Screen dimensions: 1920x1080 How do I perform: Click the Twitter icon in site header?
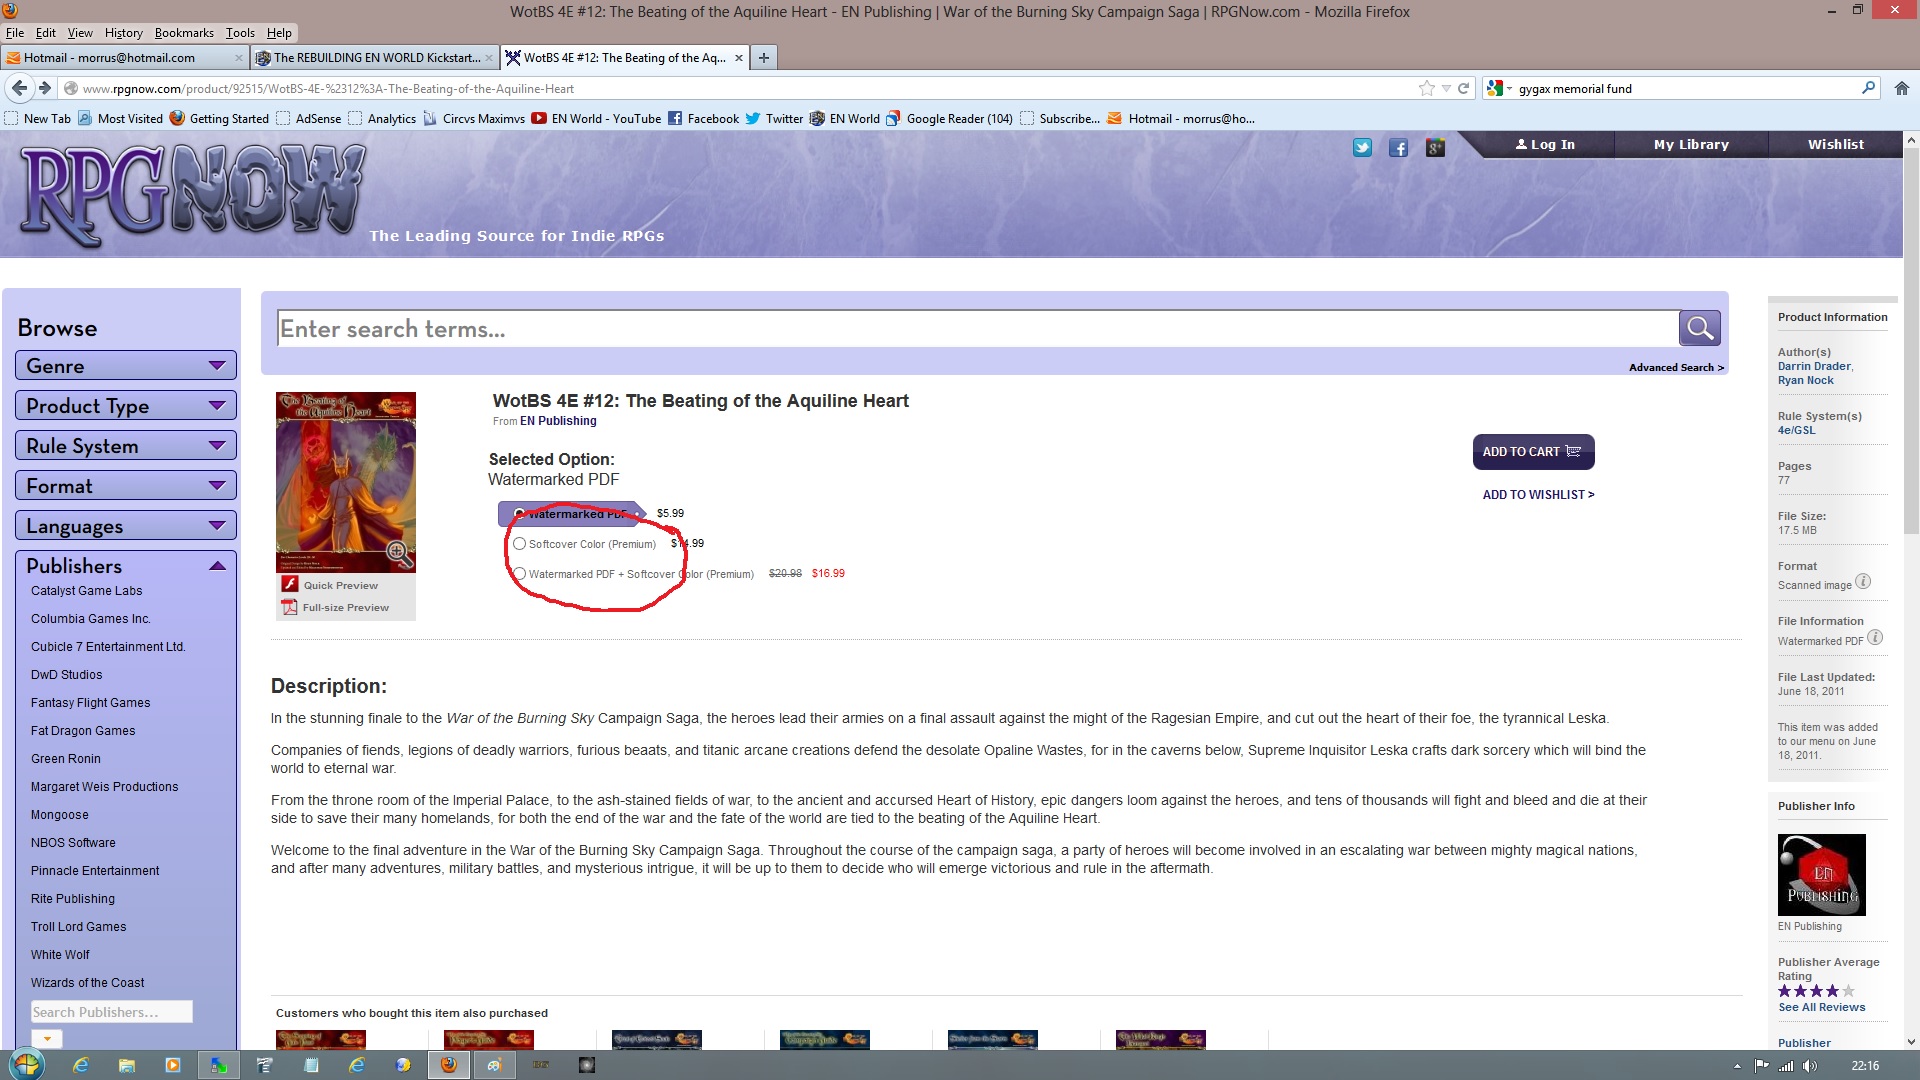tap(1362, 147)
